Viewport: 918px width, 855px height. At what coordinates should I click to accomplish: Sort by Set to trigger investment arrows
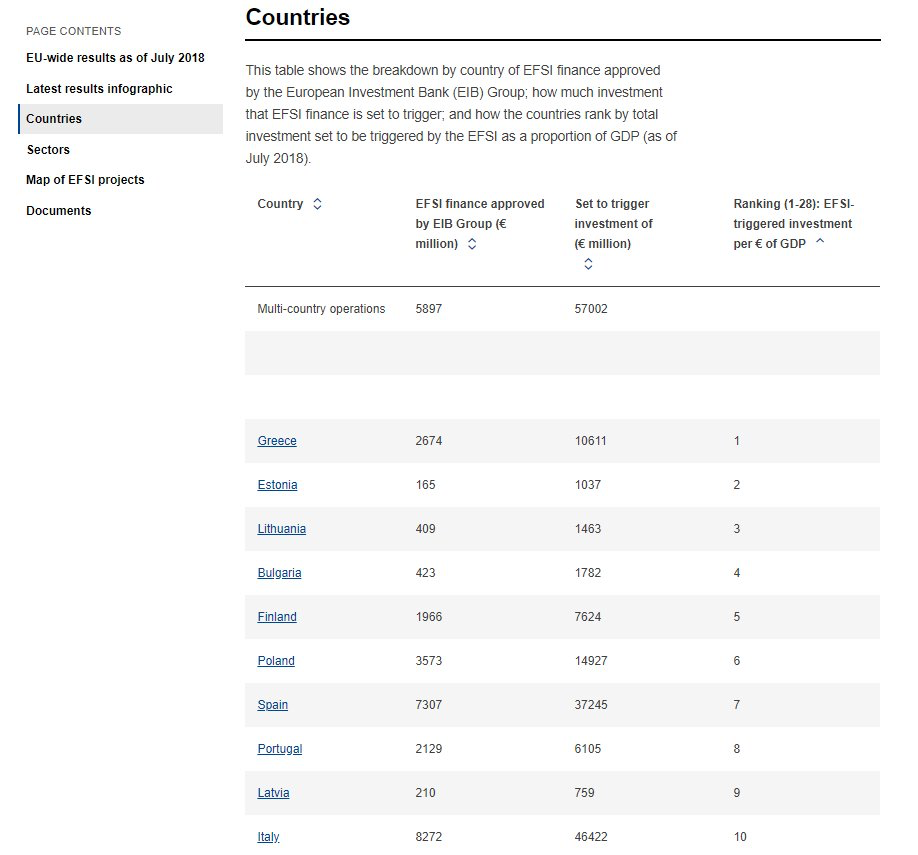588,264
